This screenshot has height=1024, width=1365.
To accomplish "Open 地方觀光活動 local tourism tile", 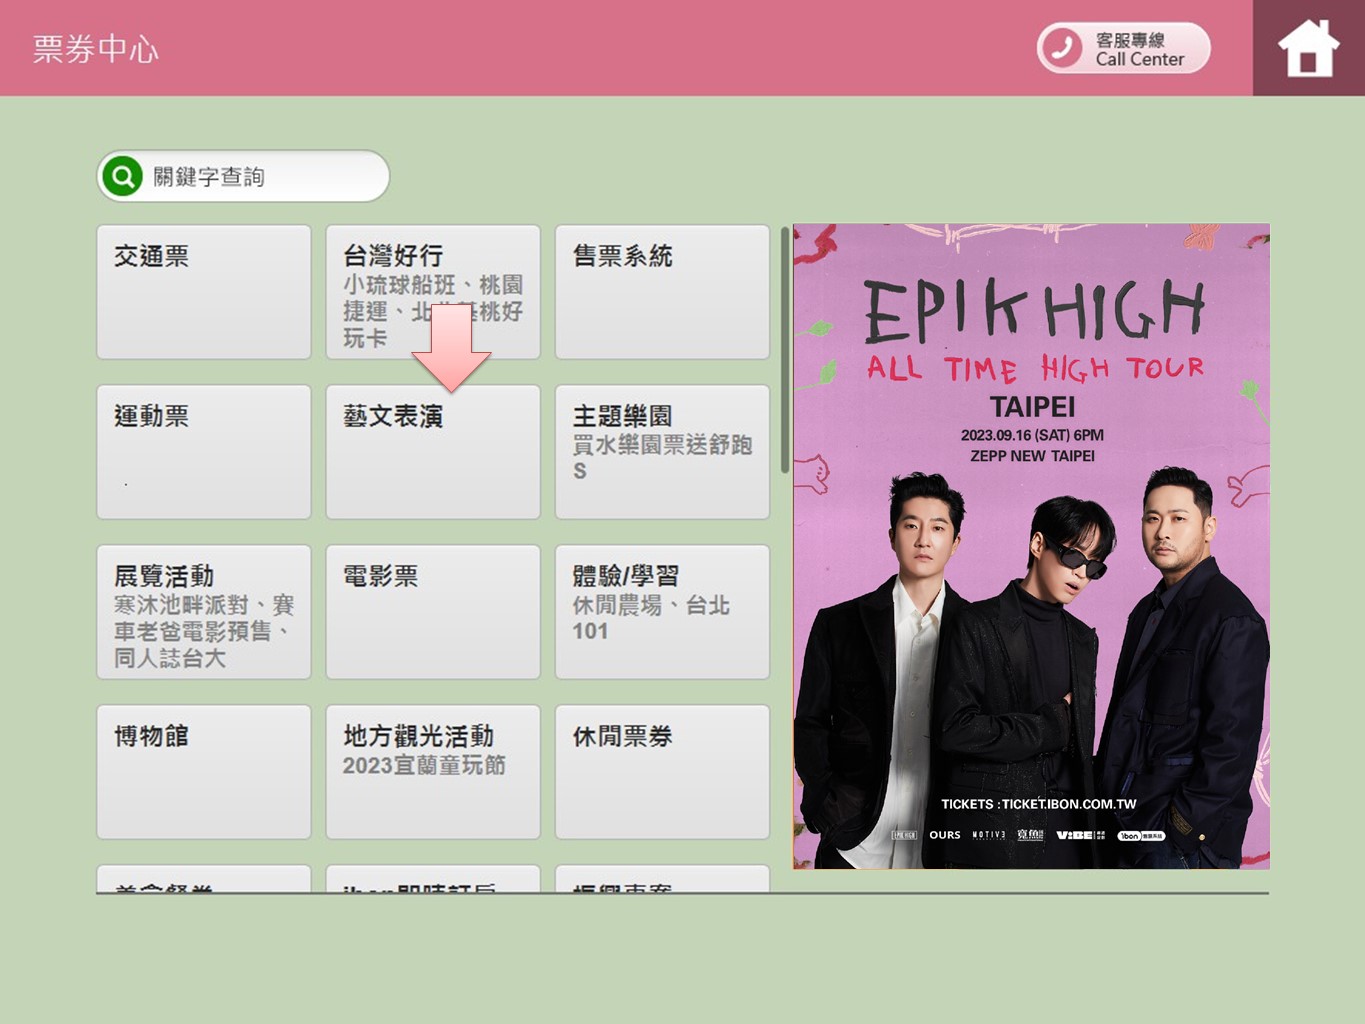I will pos(432,772).
